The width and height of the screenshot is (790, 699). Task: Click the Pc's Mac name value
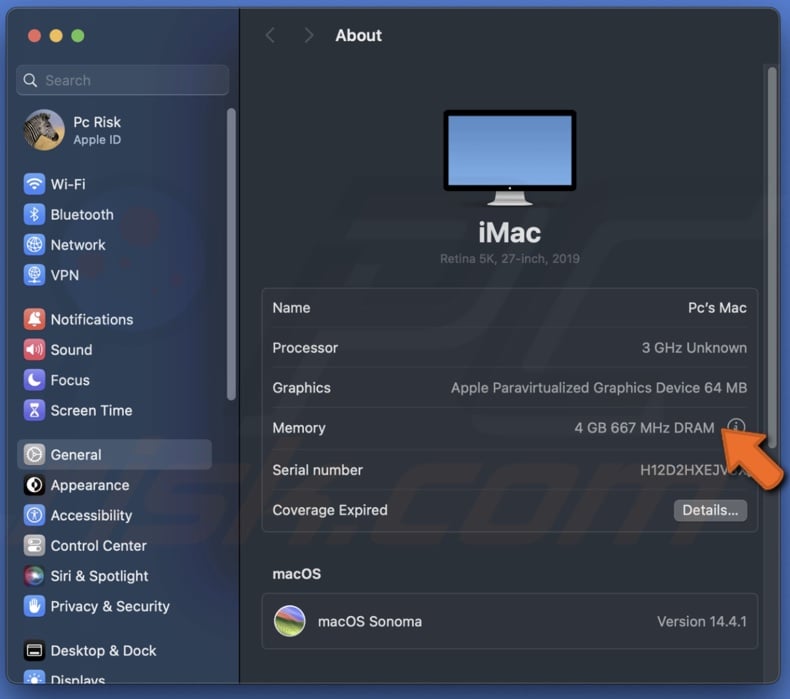point(717,307)
